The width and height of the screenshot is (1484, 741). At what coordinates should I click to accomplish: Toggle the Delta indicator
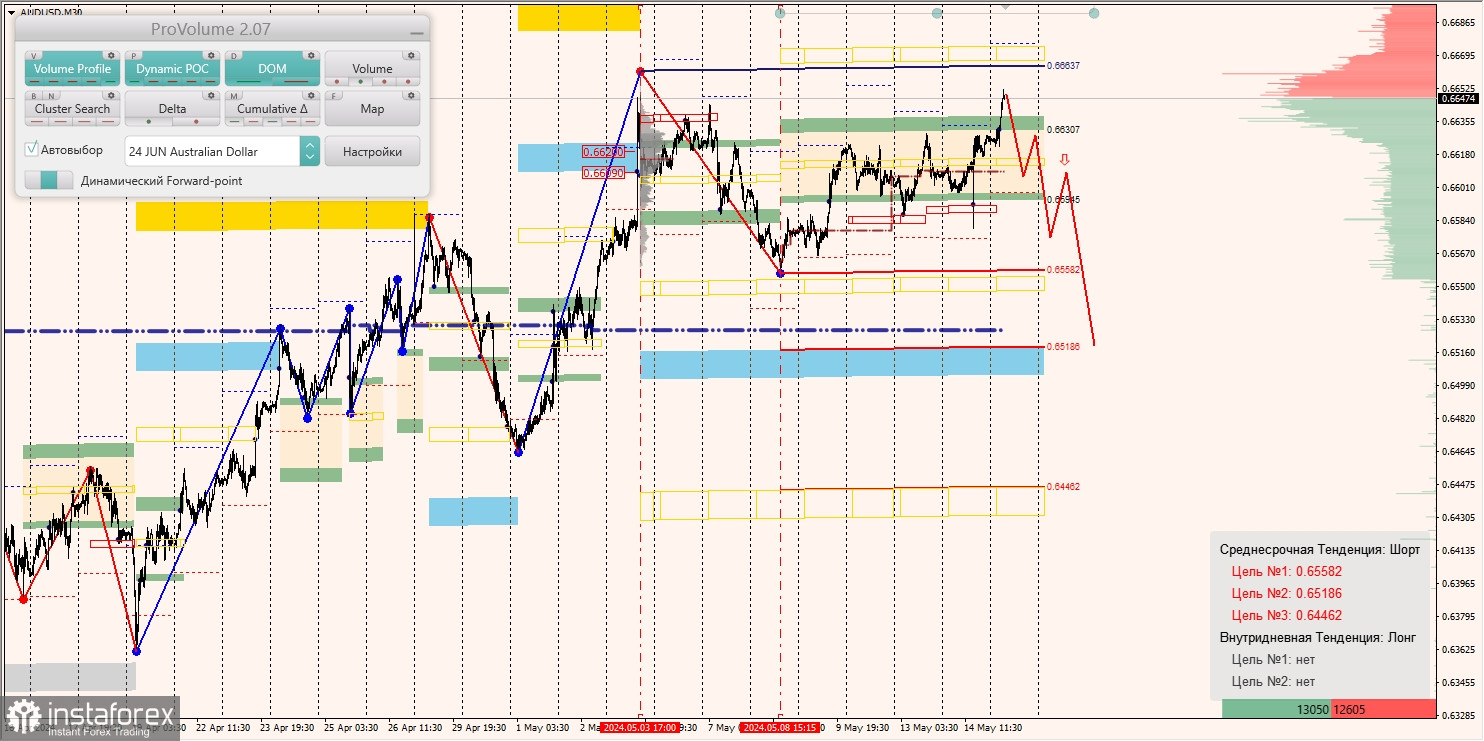[172, 108]
